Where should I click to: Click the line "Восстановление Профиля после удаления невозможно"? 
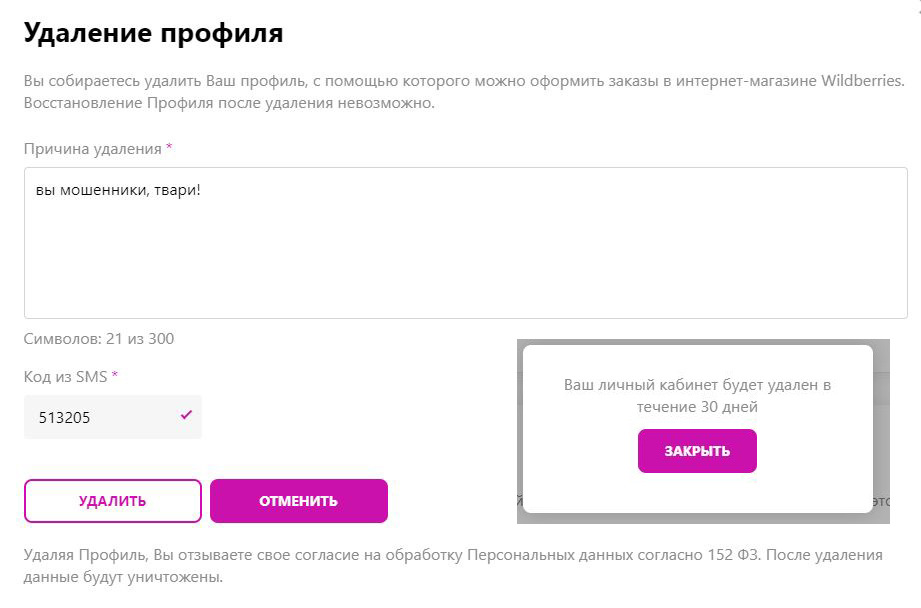(229, 103)
